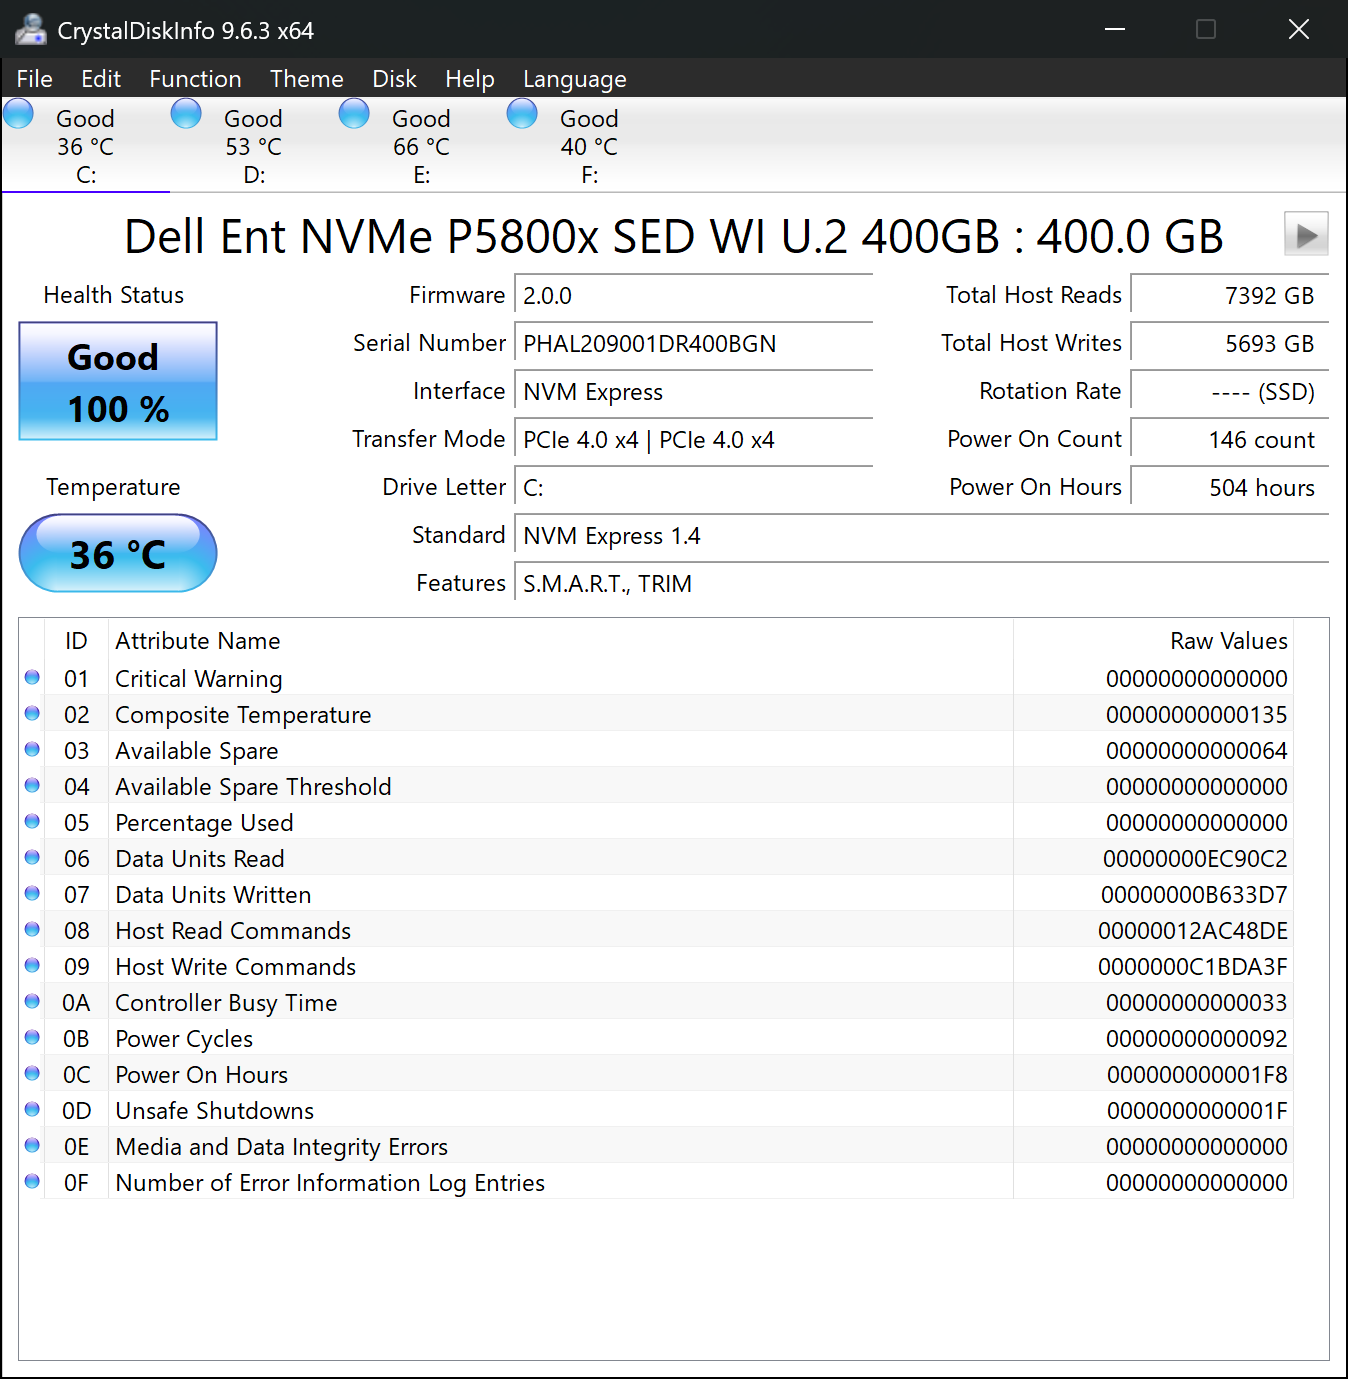
Task: Click the next disk arrow button
Action: coord(1305,235)
